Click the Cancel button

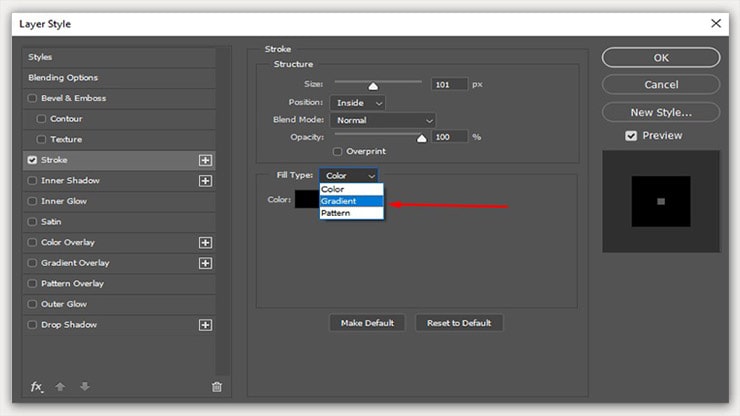tap(661, 85)
